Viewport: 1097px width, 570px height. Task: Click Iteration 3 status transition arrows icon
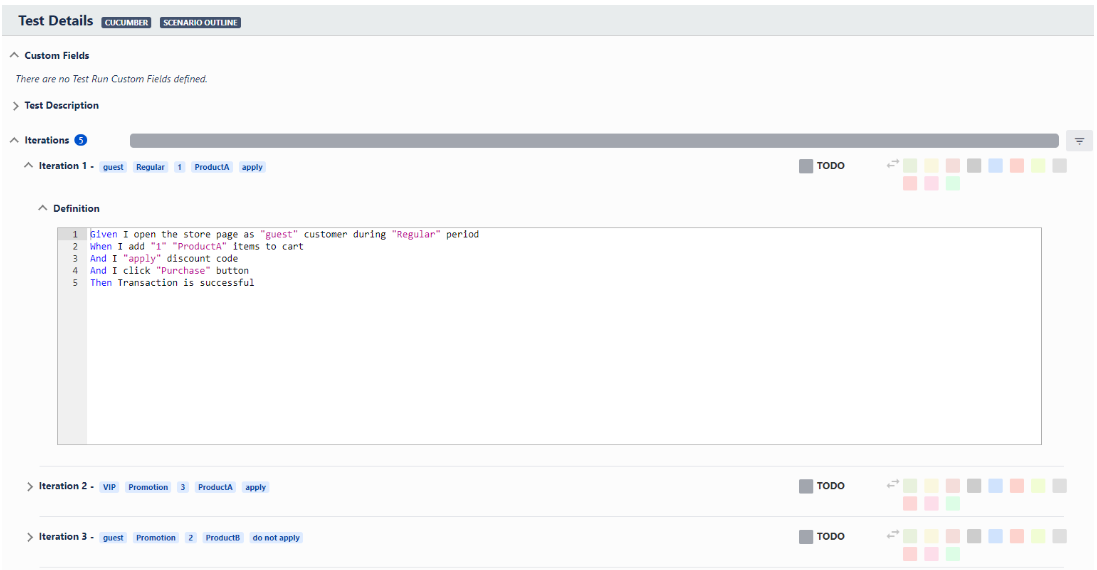pos(892,534)
